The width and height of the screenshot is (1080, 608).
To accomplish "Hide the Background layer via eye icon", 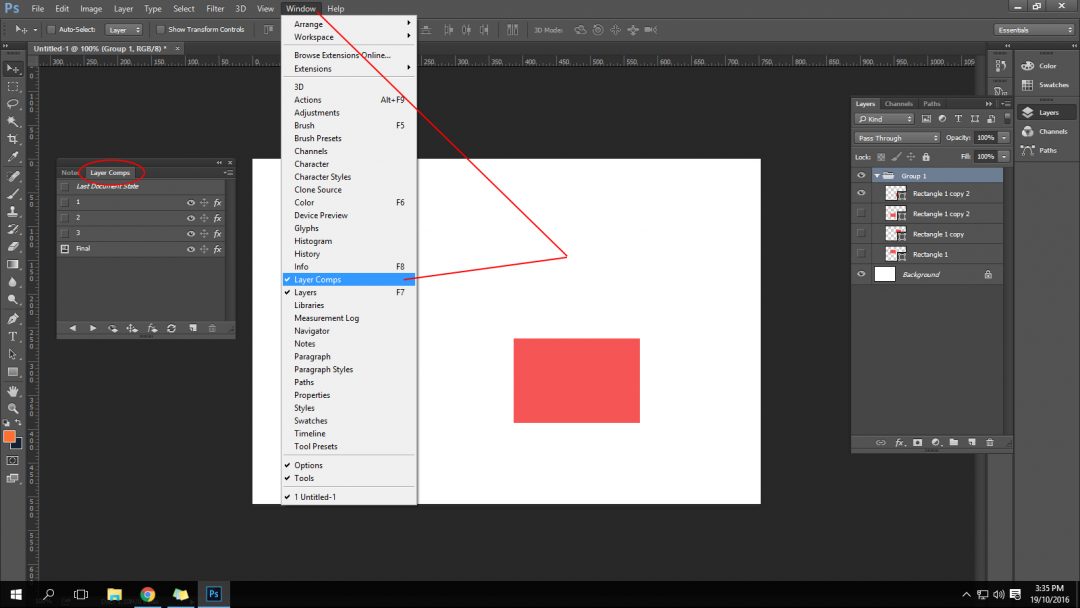I will coord(861,274).
